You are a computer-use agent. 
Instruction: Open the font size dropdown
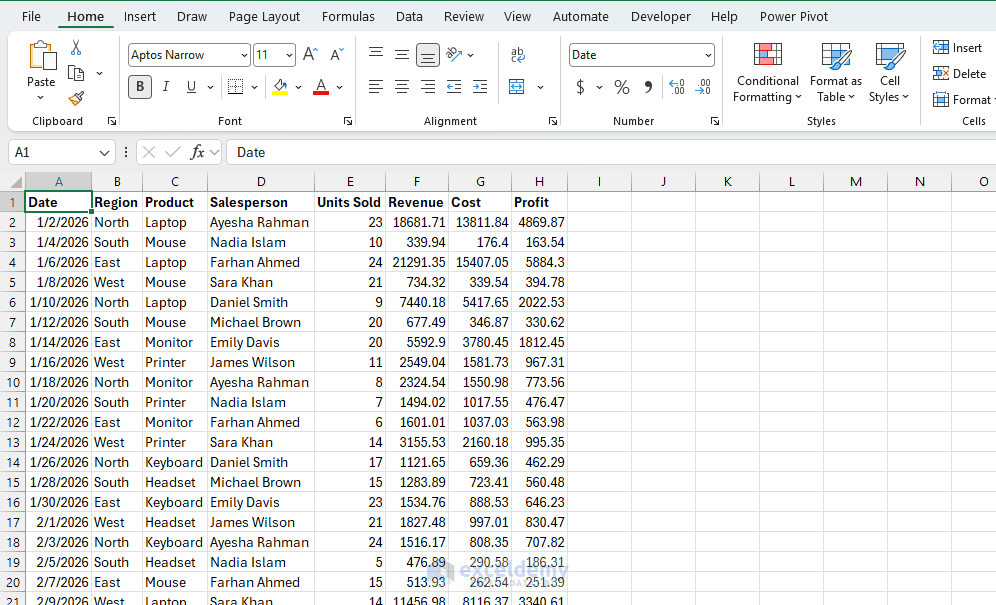[x=290, y=55]
